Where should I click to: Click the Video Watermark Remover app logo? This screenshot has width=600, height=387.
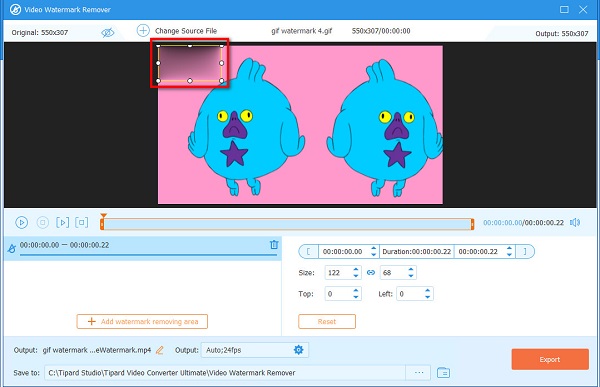coord(15,9)
